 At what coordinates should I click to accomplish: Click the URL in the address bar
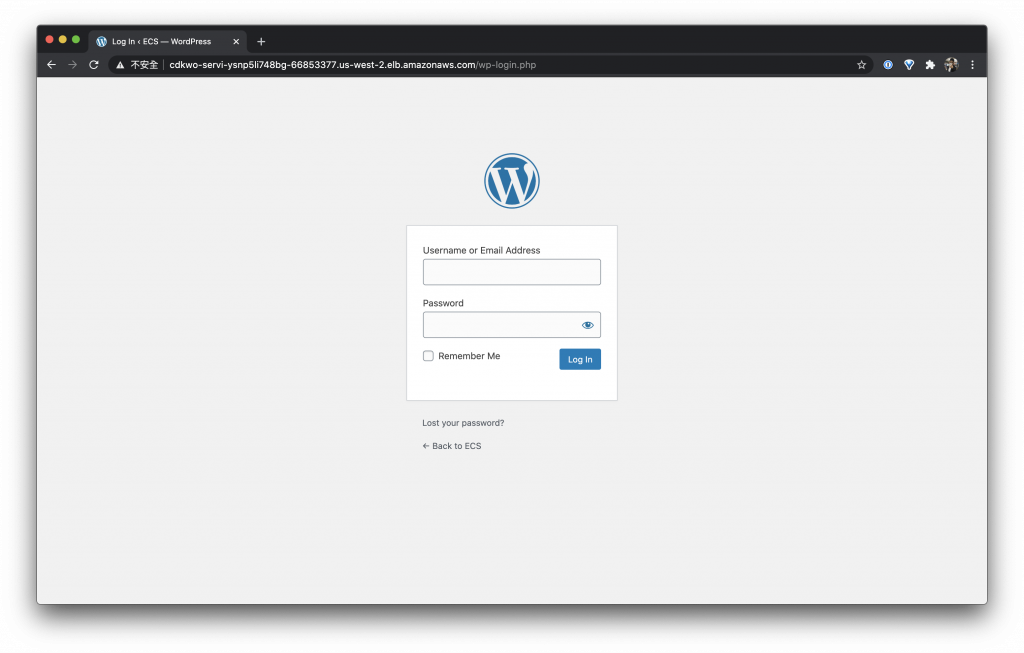pyautogui.click(x=353, y=65)
